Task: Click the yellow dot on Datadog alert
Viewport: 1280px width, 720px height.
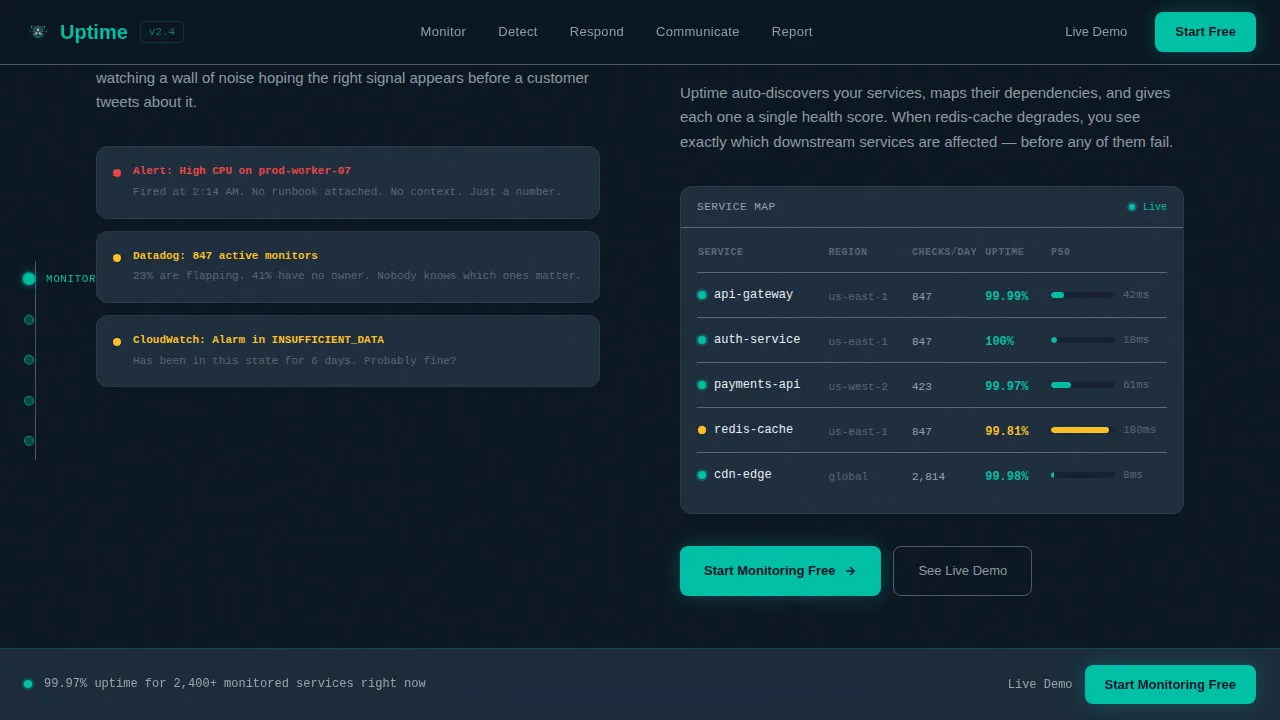Action: click(x=117, y=258)
